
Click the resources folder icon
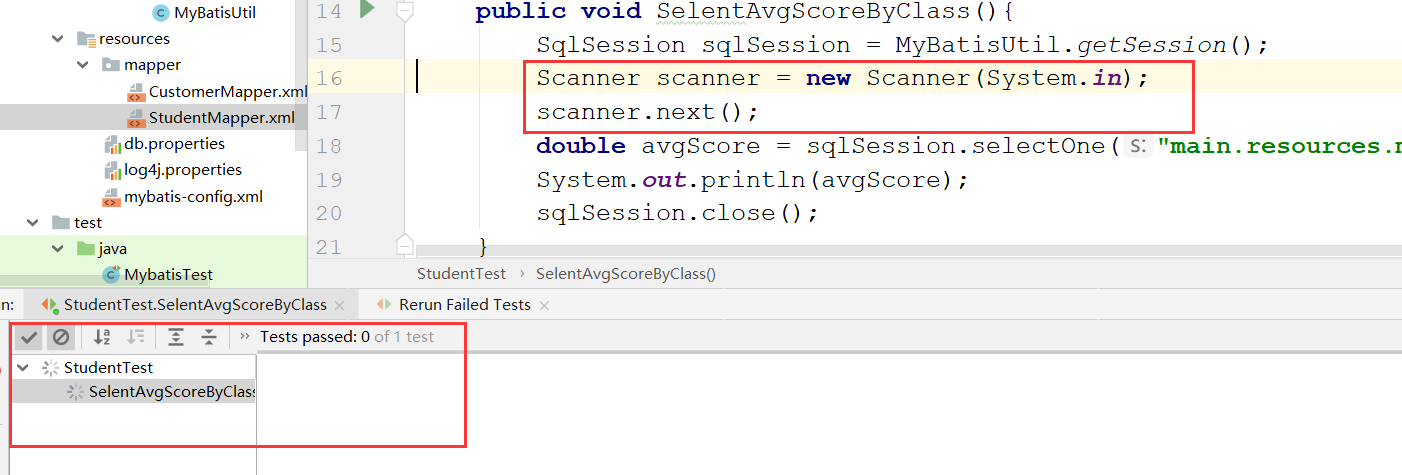(x=86, y=39)
